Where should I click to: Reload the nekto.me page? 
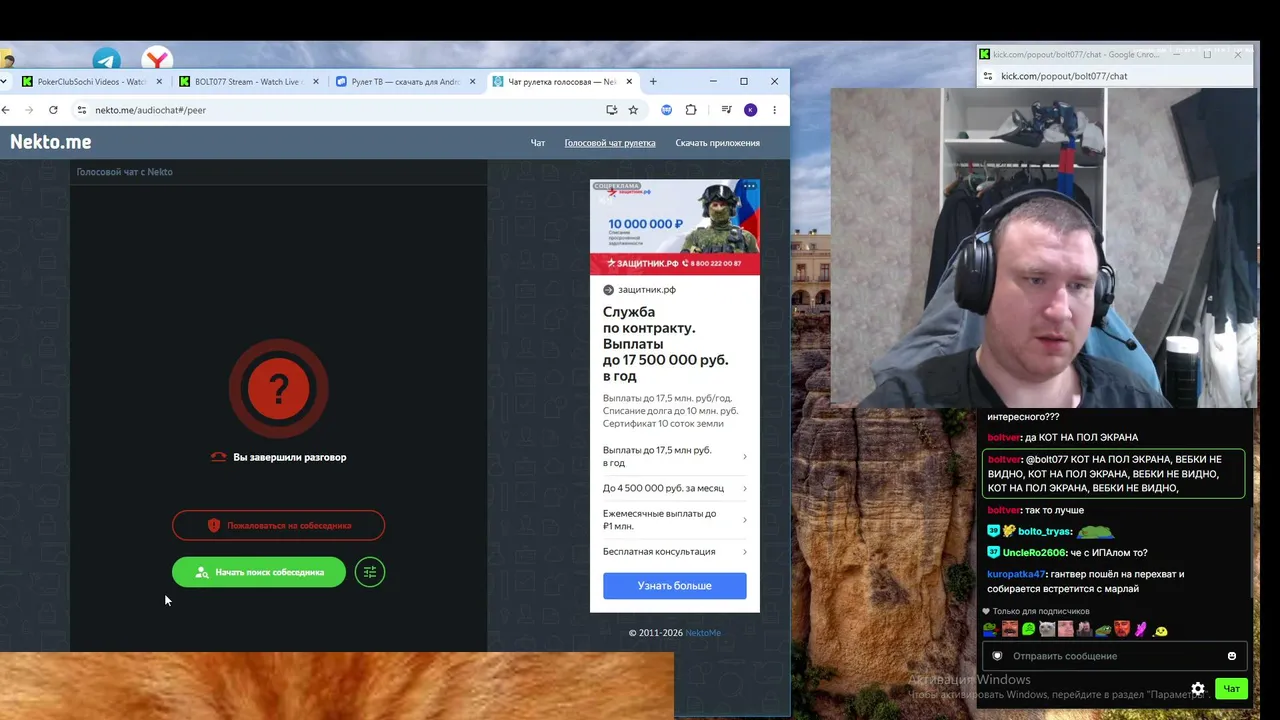point(53,110)
